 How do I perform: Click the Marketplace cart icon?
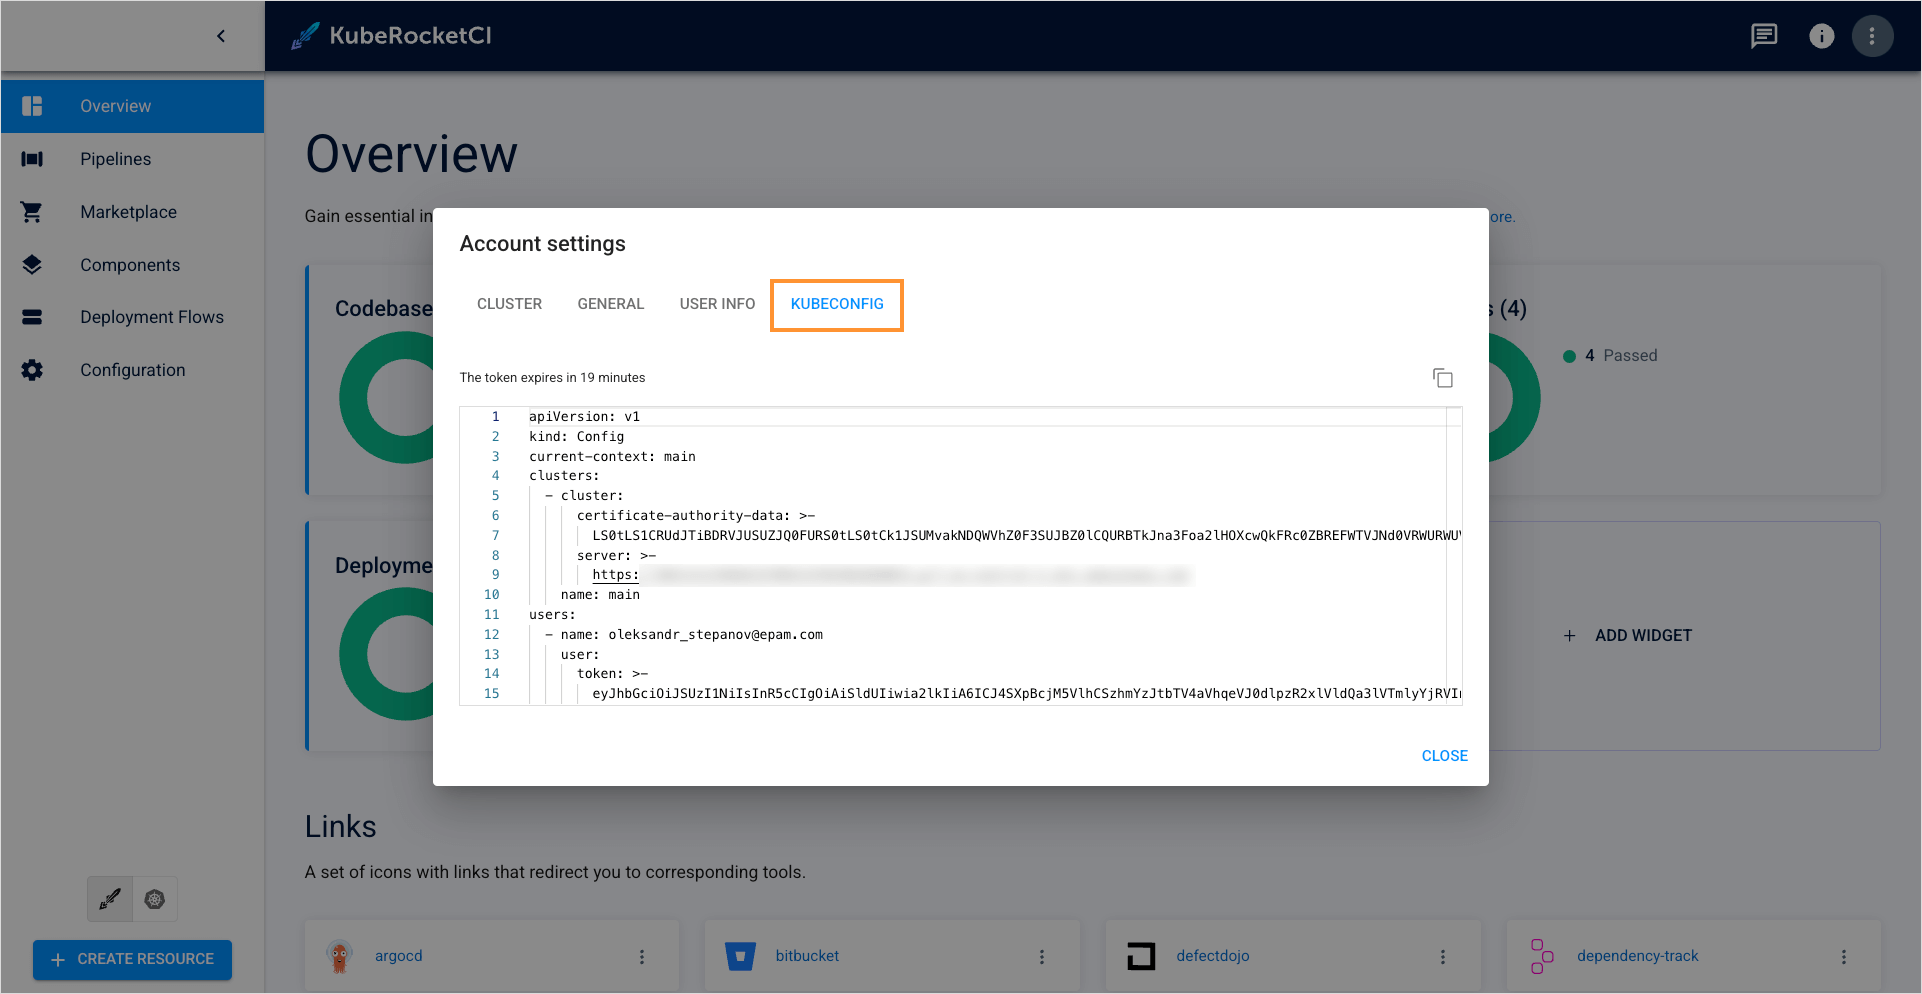click(x=32, y=212)
